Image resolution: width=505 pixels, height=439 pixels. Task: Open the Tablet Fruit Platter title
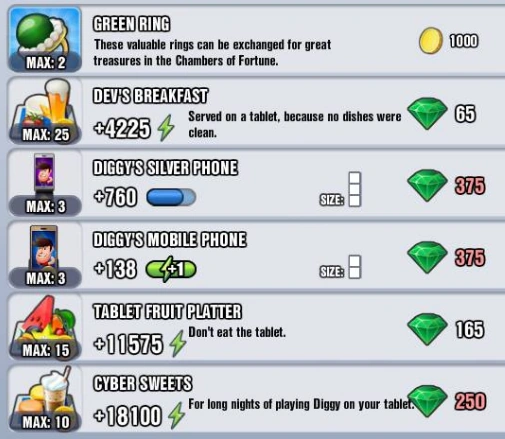coord(167,312)
